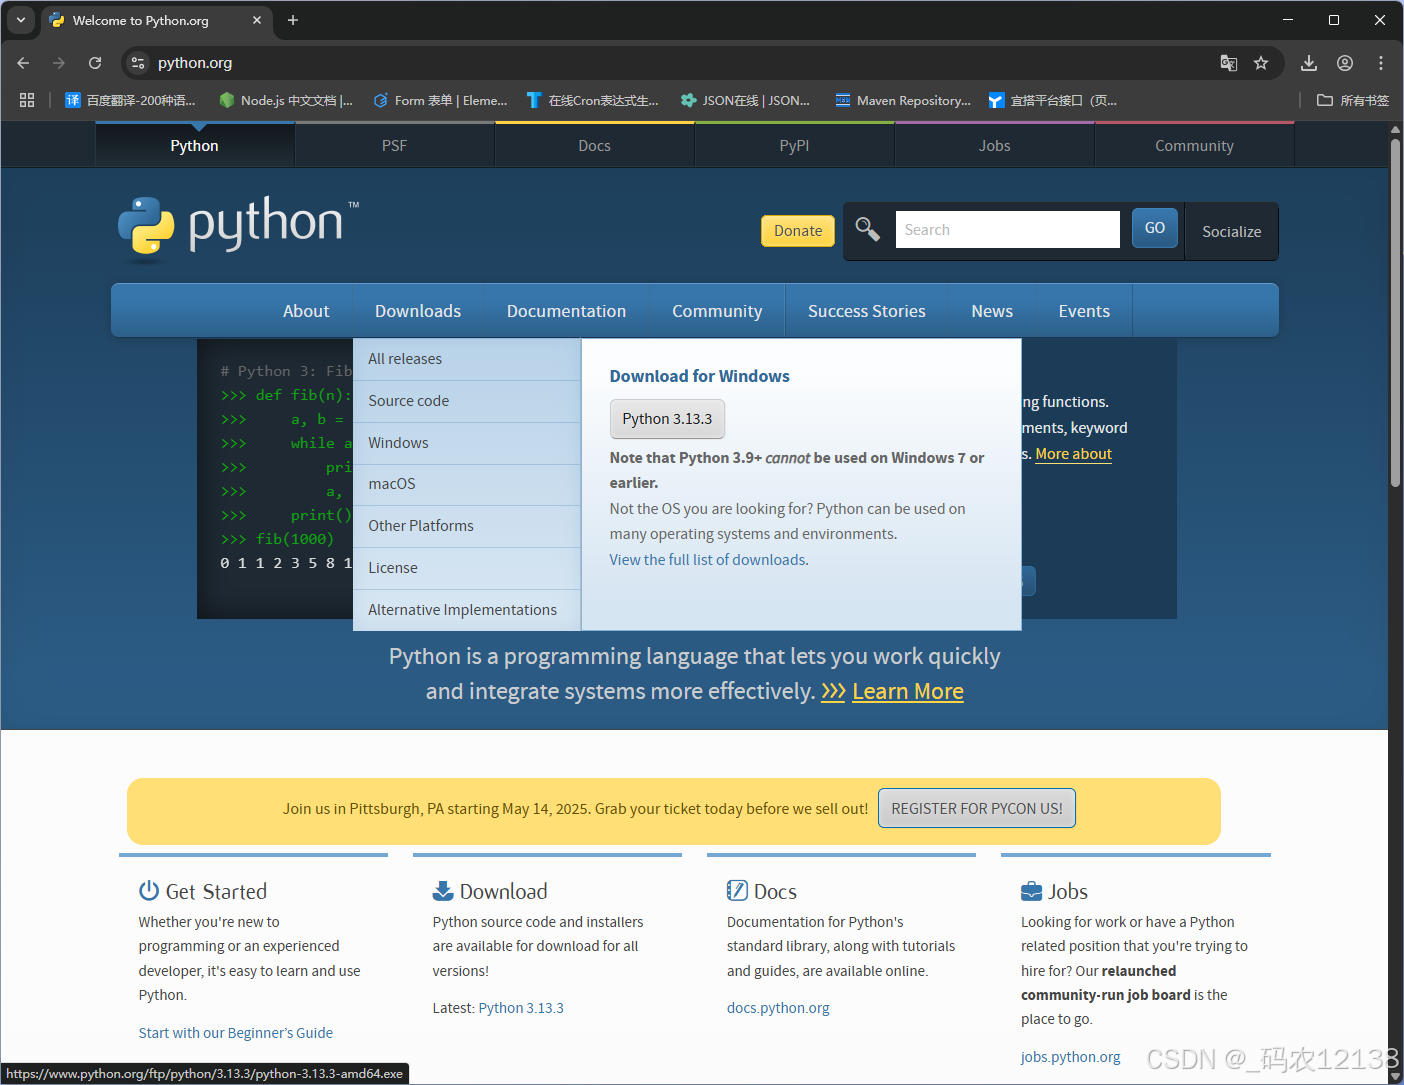Viewport: 1404px width, 1085px height.
Task: Open the News navigation menu
Action: [992, 311]
